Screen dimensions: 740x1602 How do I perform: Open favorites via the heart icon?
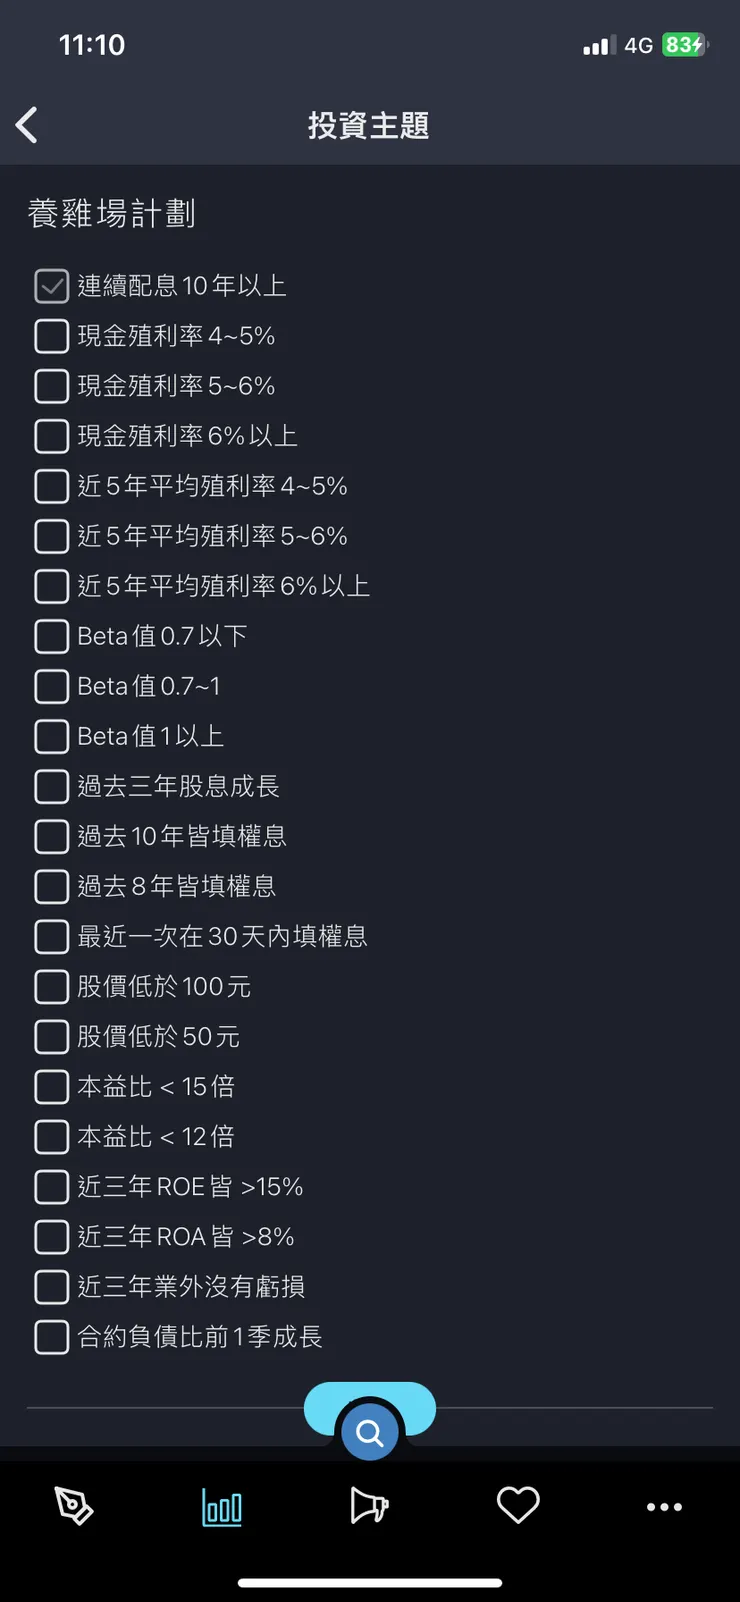point(518,1506)
